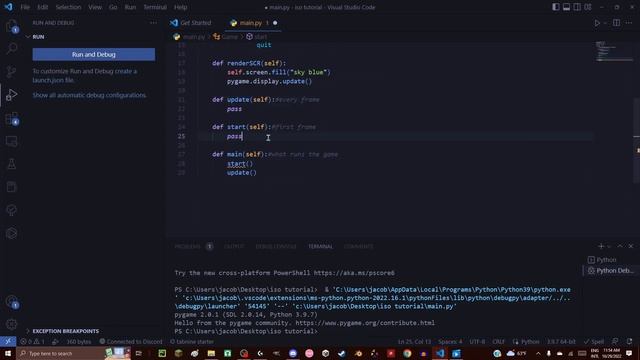The width and height of the screenshot is (640, 360).
Task: Click Show all automatic debug configurations link
Action: click(89, 95)
